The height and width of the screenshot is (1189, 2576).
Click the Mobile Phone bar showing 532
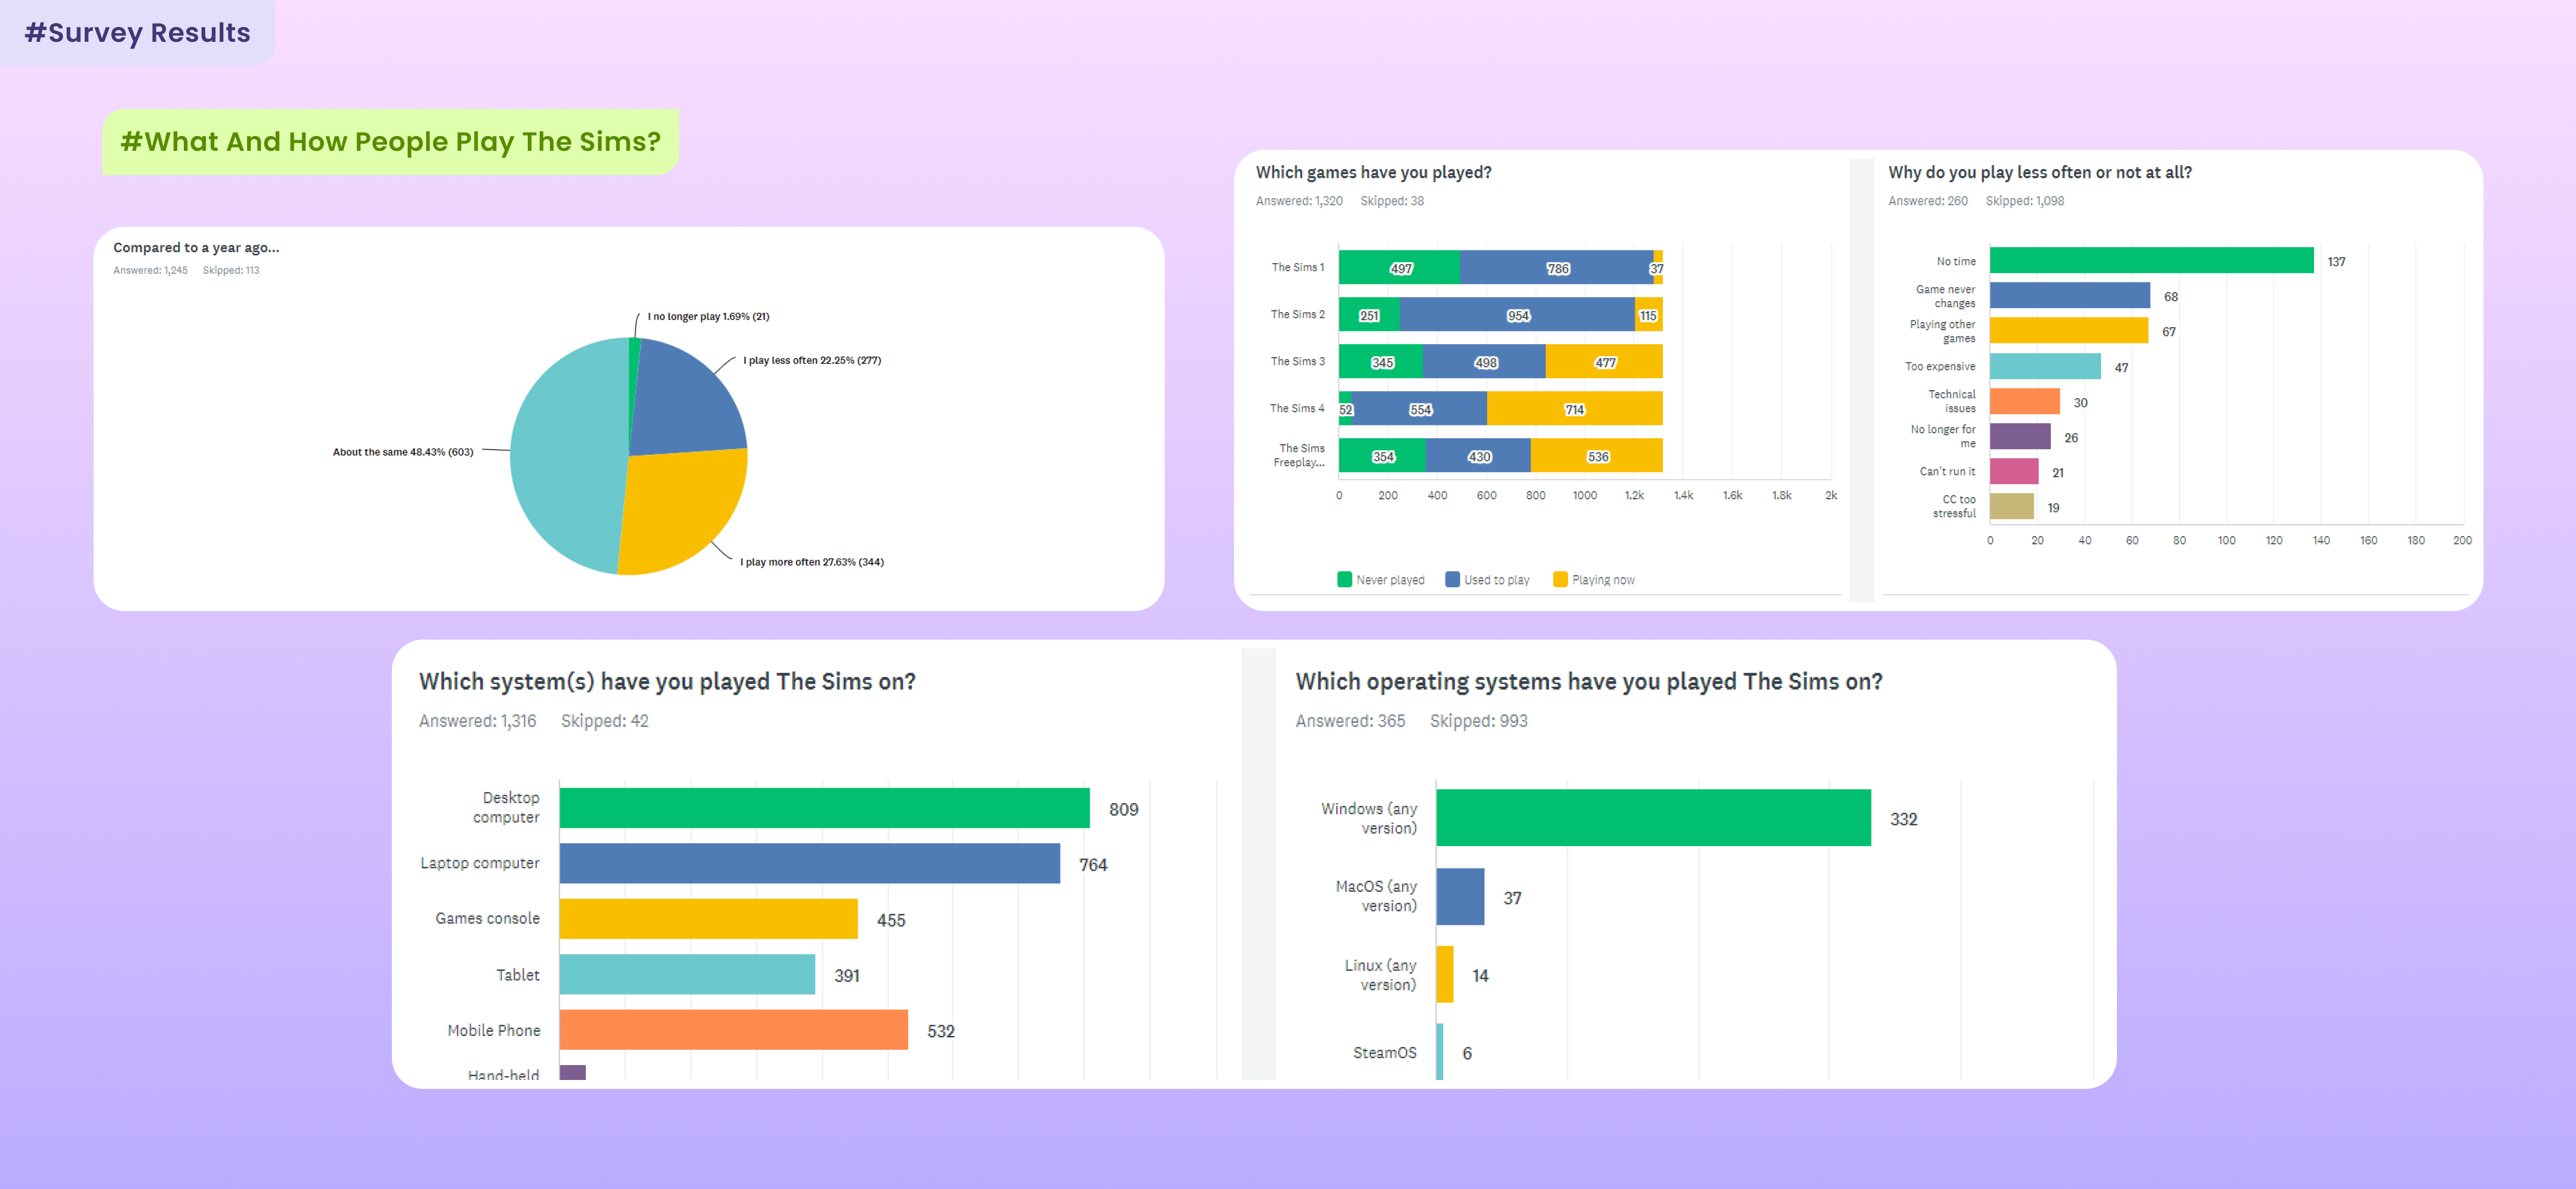733,1030
